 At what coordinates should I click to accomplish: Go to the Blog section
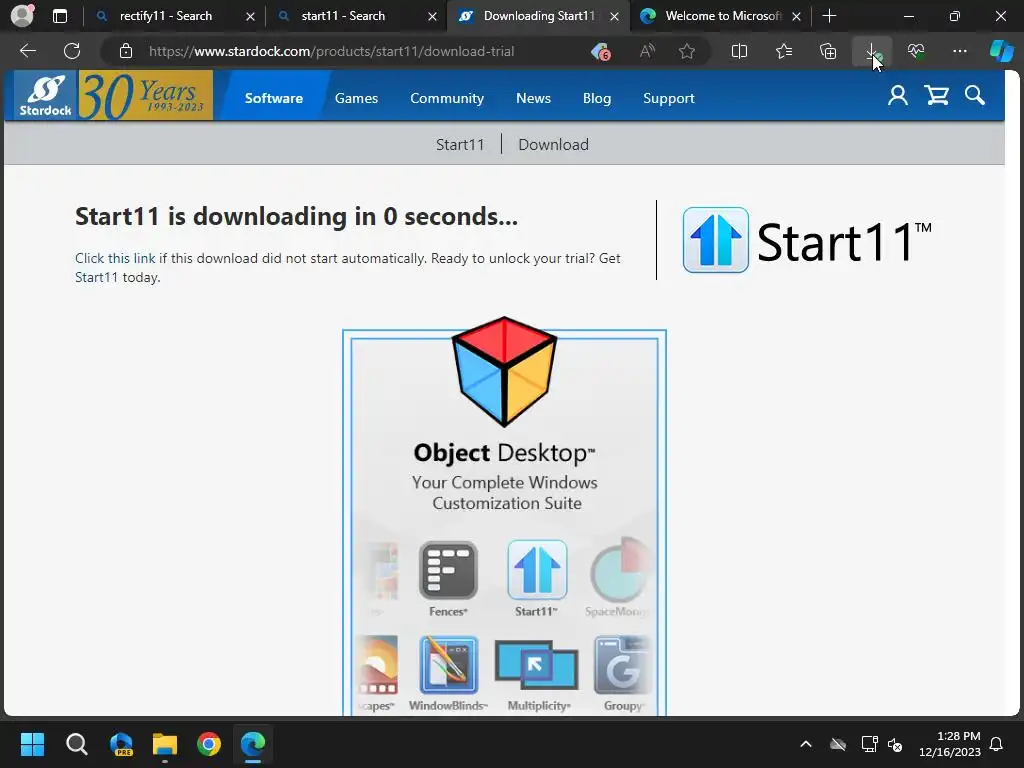[x=597, y=98]
